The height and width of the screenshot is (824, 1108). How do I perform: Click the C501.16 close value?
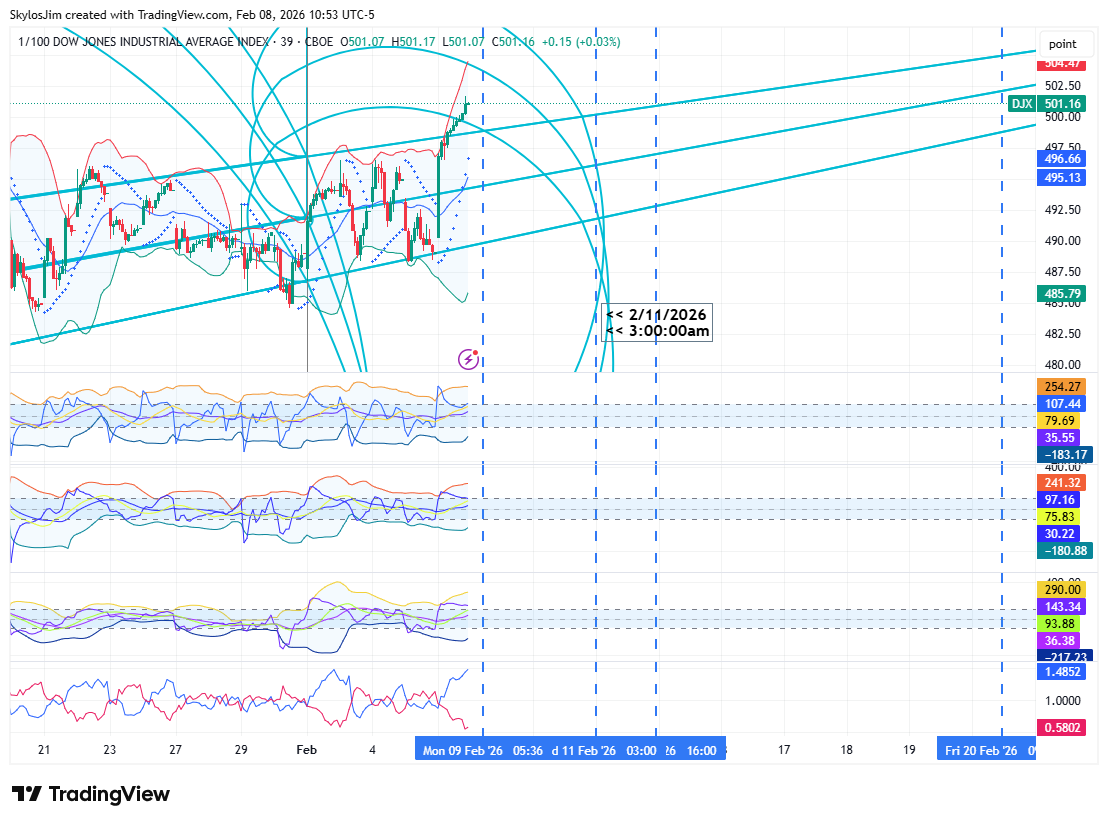tap(514, 42)
